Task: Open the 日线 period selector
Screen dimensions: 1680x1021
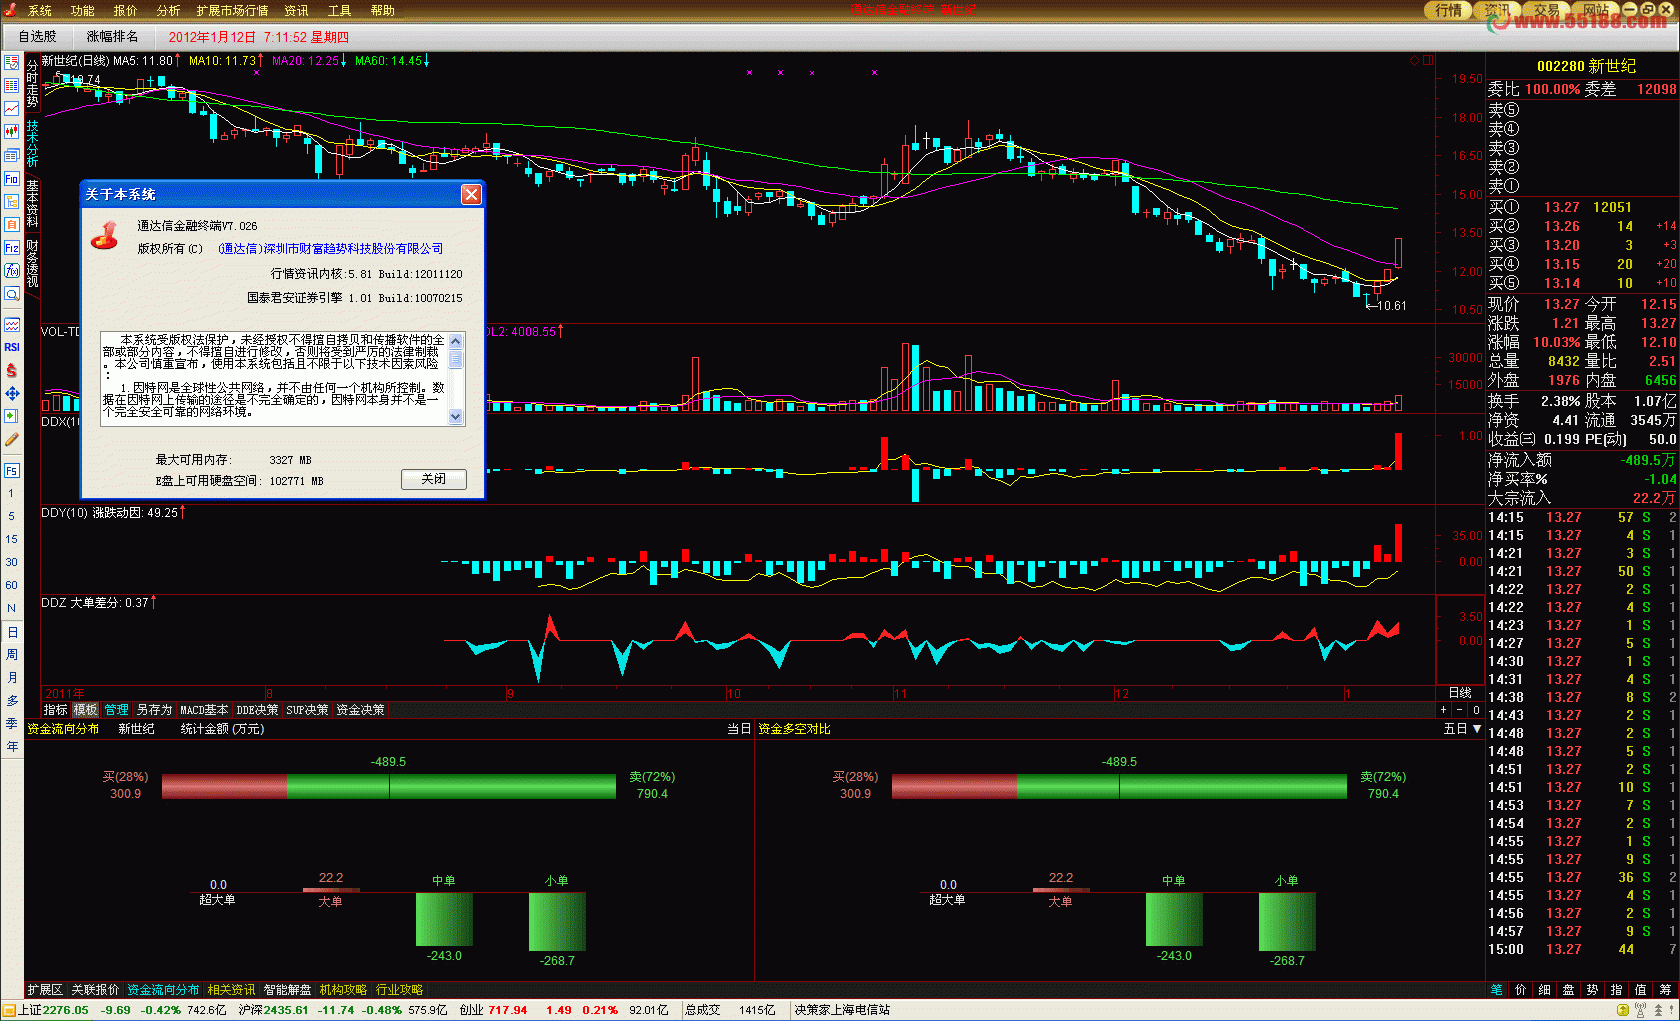Action: click(x=1460, y=693)
